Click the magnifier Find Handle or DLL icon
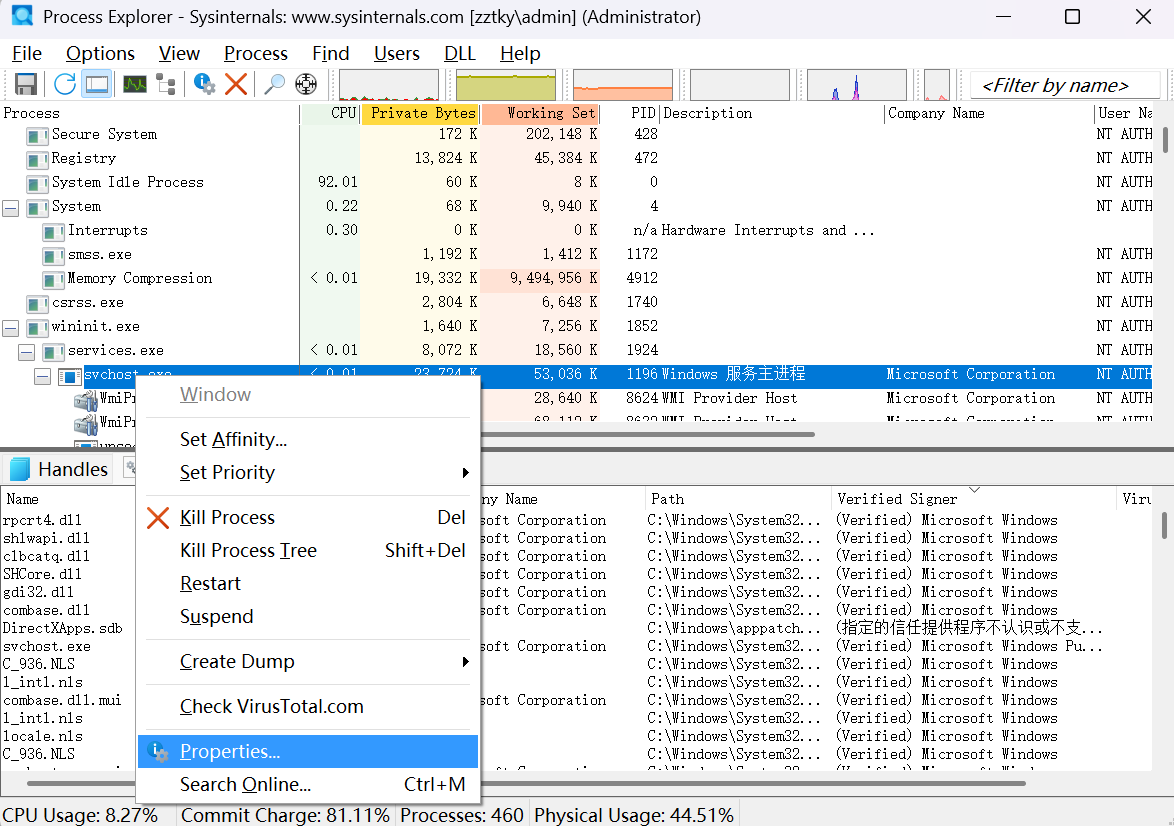 [x=274, y=84]
